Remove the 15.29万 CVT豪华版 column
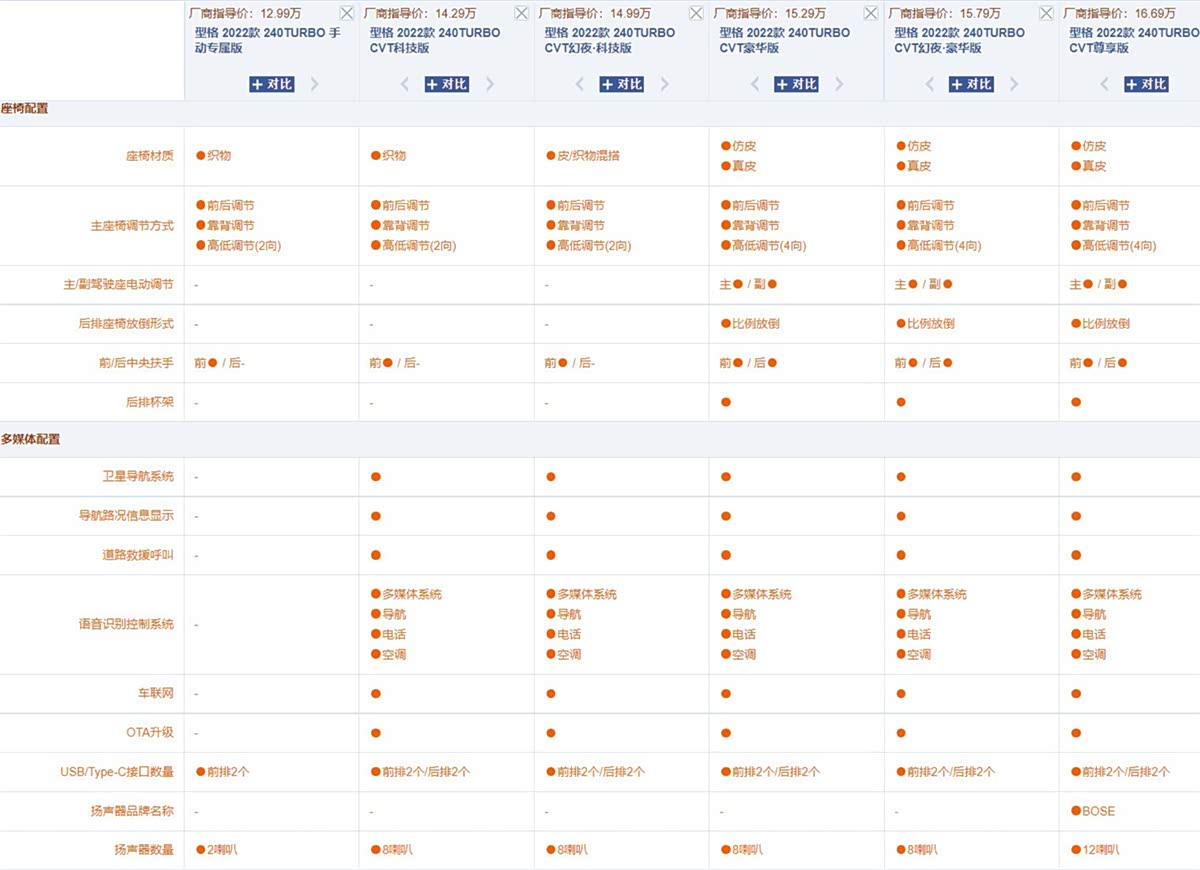The width and height of the screenshot is (1200, 870). click(871, 13)
